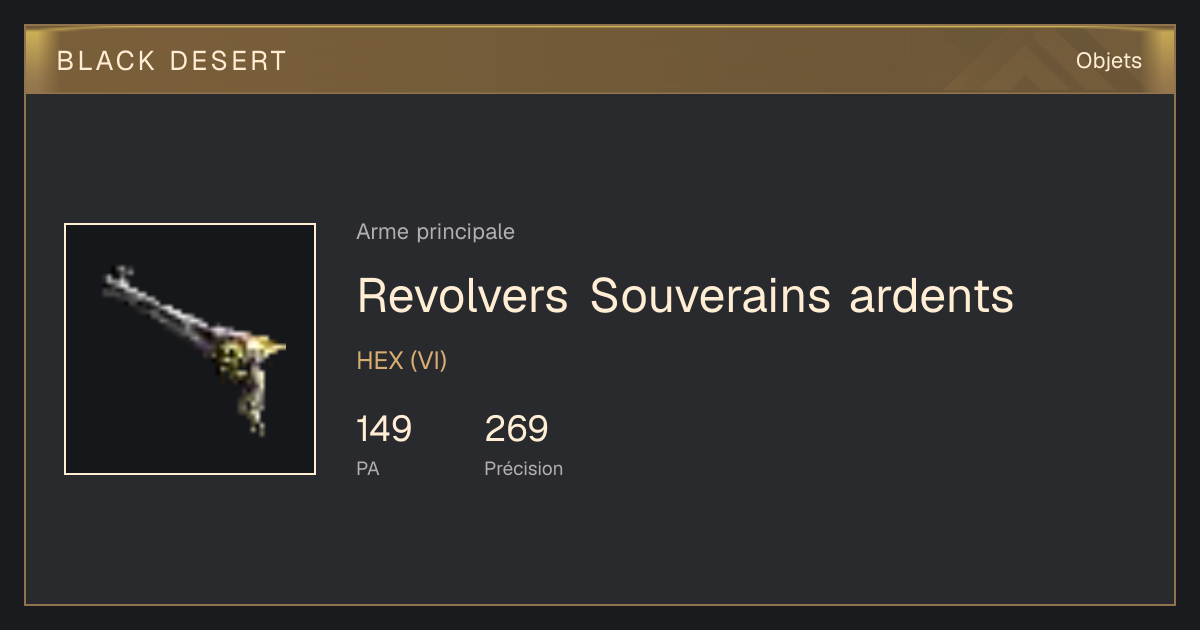Click the word ardents in the item name
Image resolution: width=1200 pixels, height=630 pixels.
pyautogui.click(x=932, y=295)
